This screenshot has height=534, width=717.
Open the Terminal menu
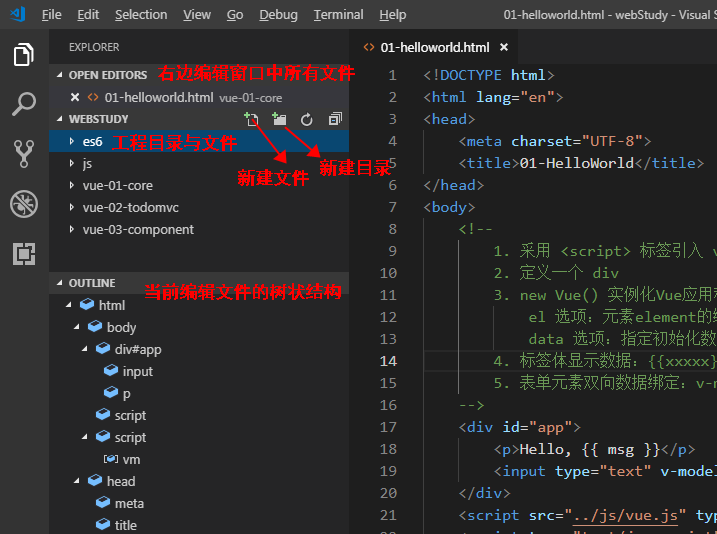338,15
